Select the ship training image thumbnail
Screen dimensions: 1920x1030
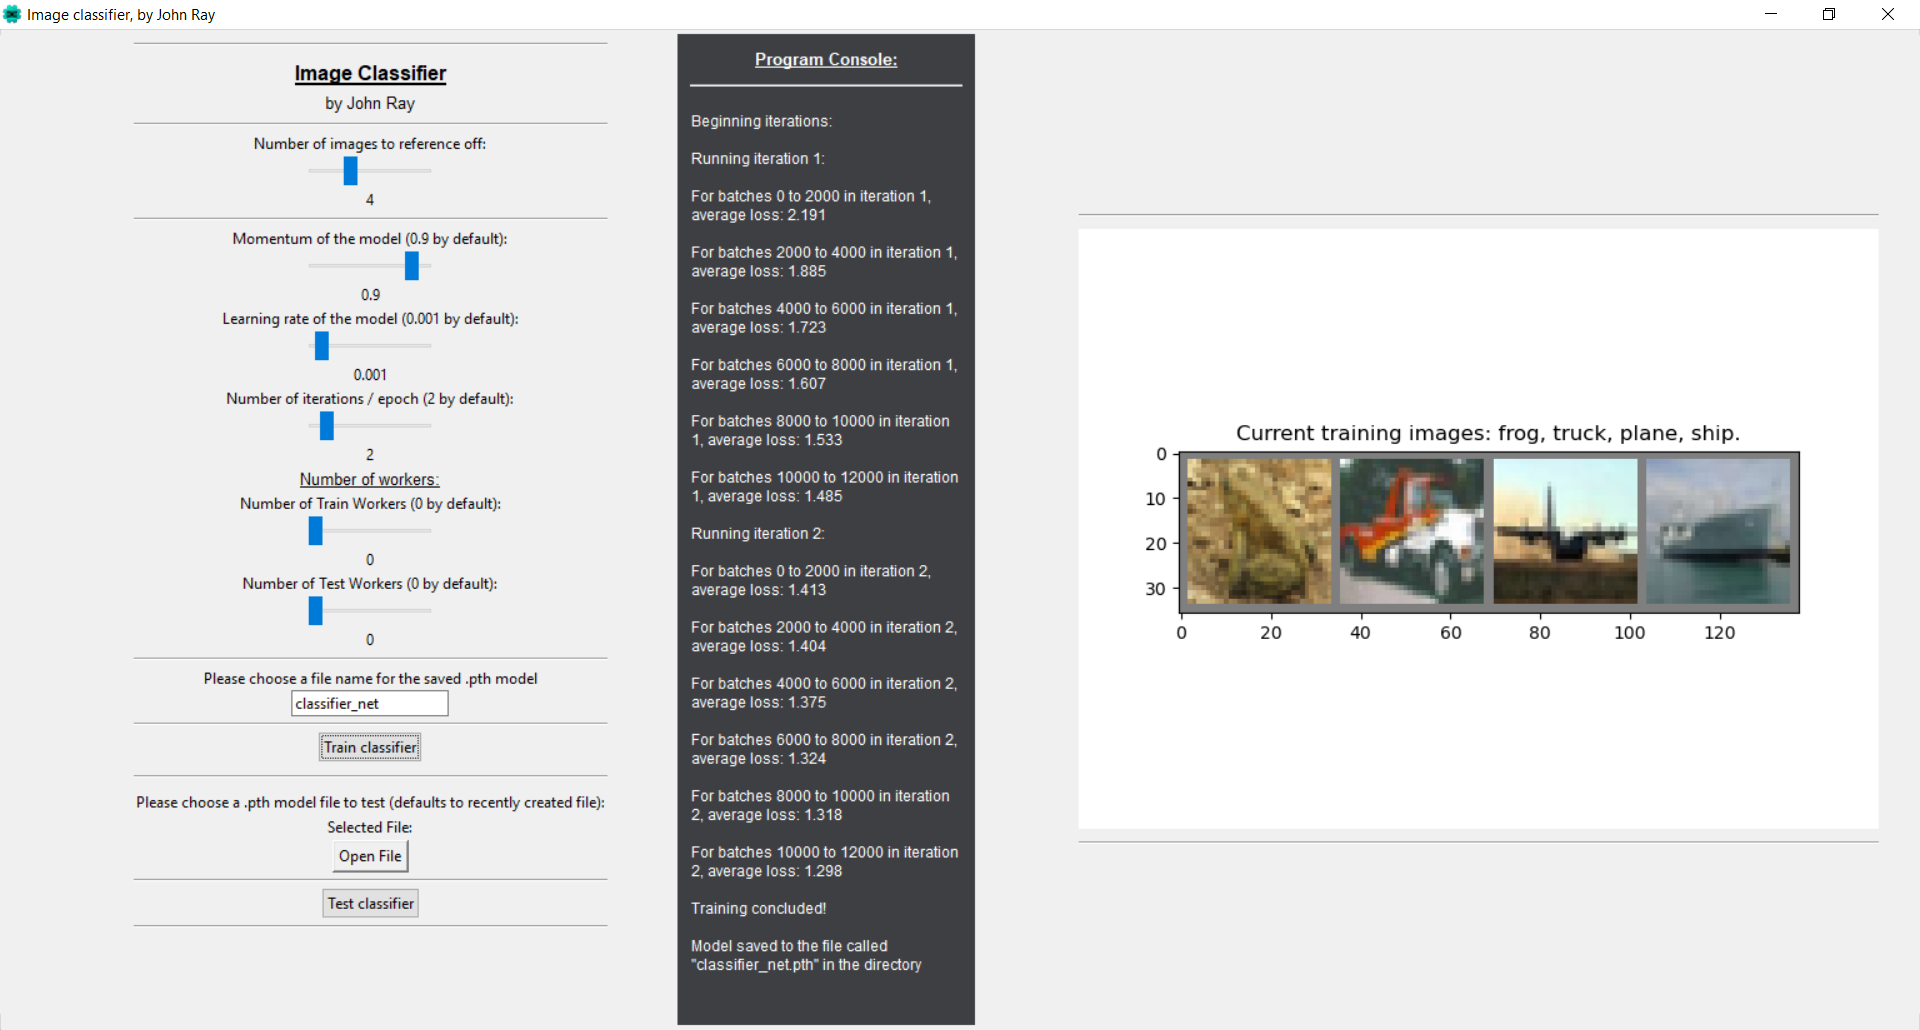pos(1718,532)
